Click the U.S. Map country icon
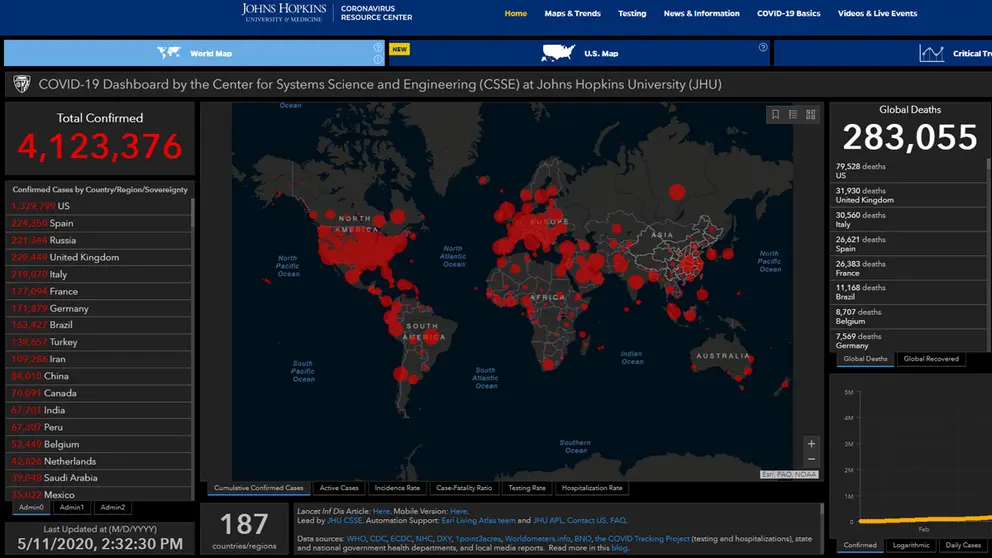Screen dimensions: 992x558 click(558, 53)
